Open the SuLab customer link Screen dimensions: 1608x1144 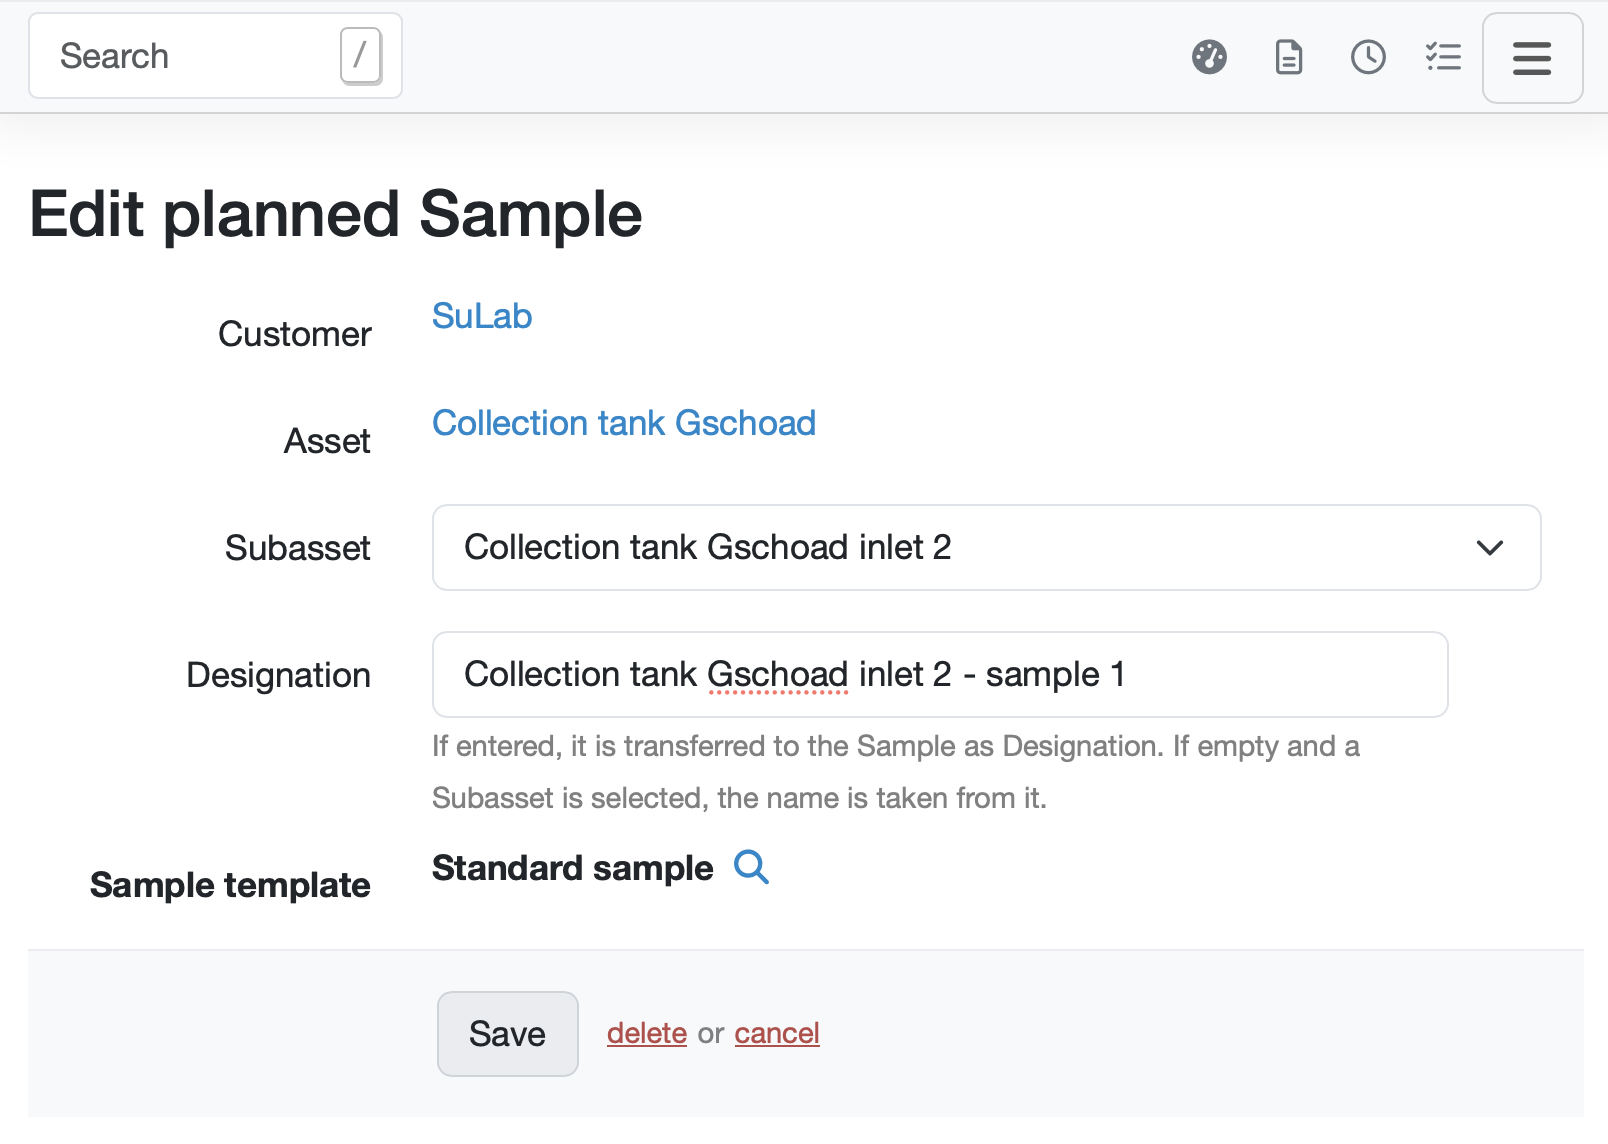(x=482, y=316)
